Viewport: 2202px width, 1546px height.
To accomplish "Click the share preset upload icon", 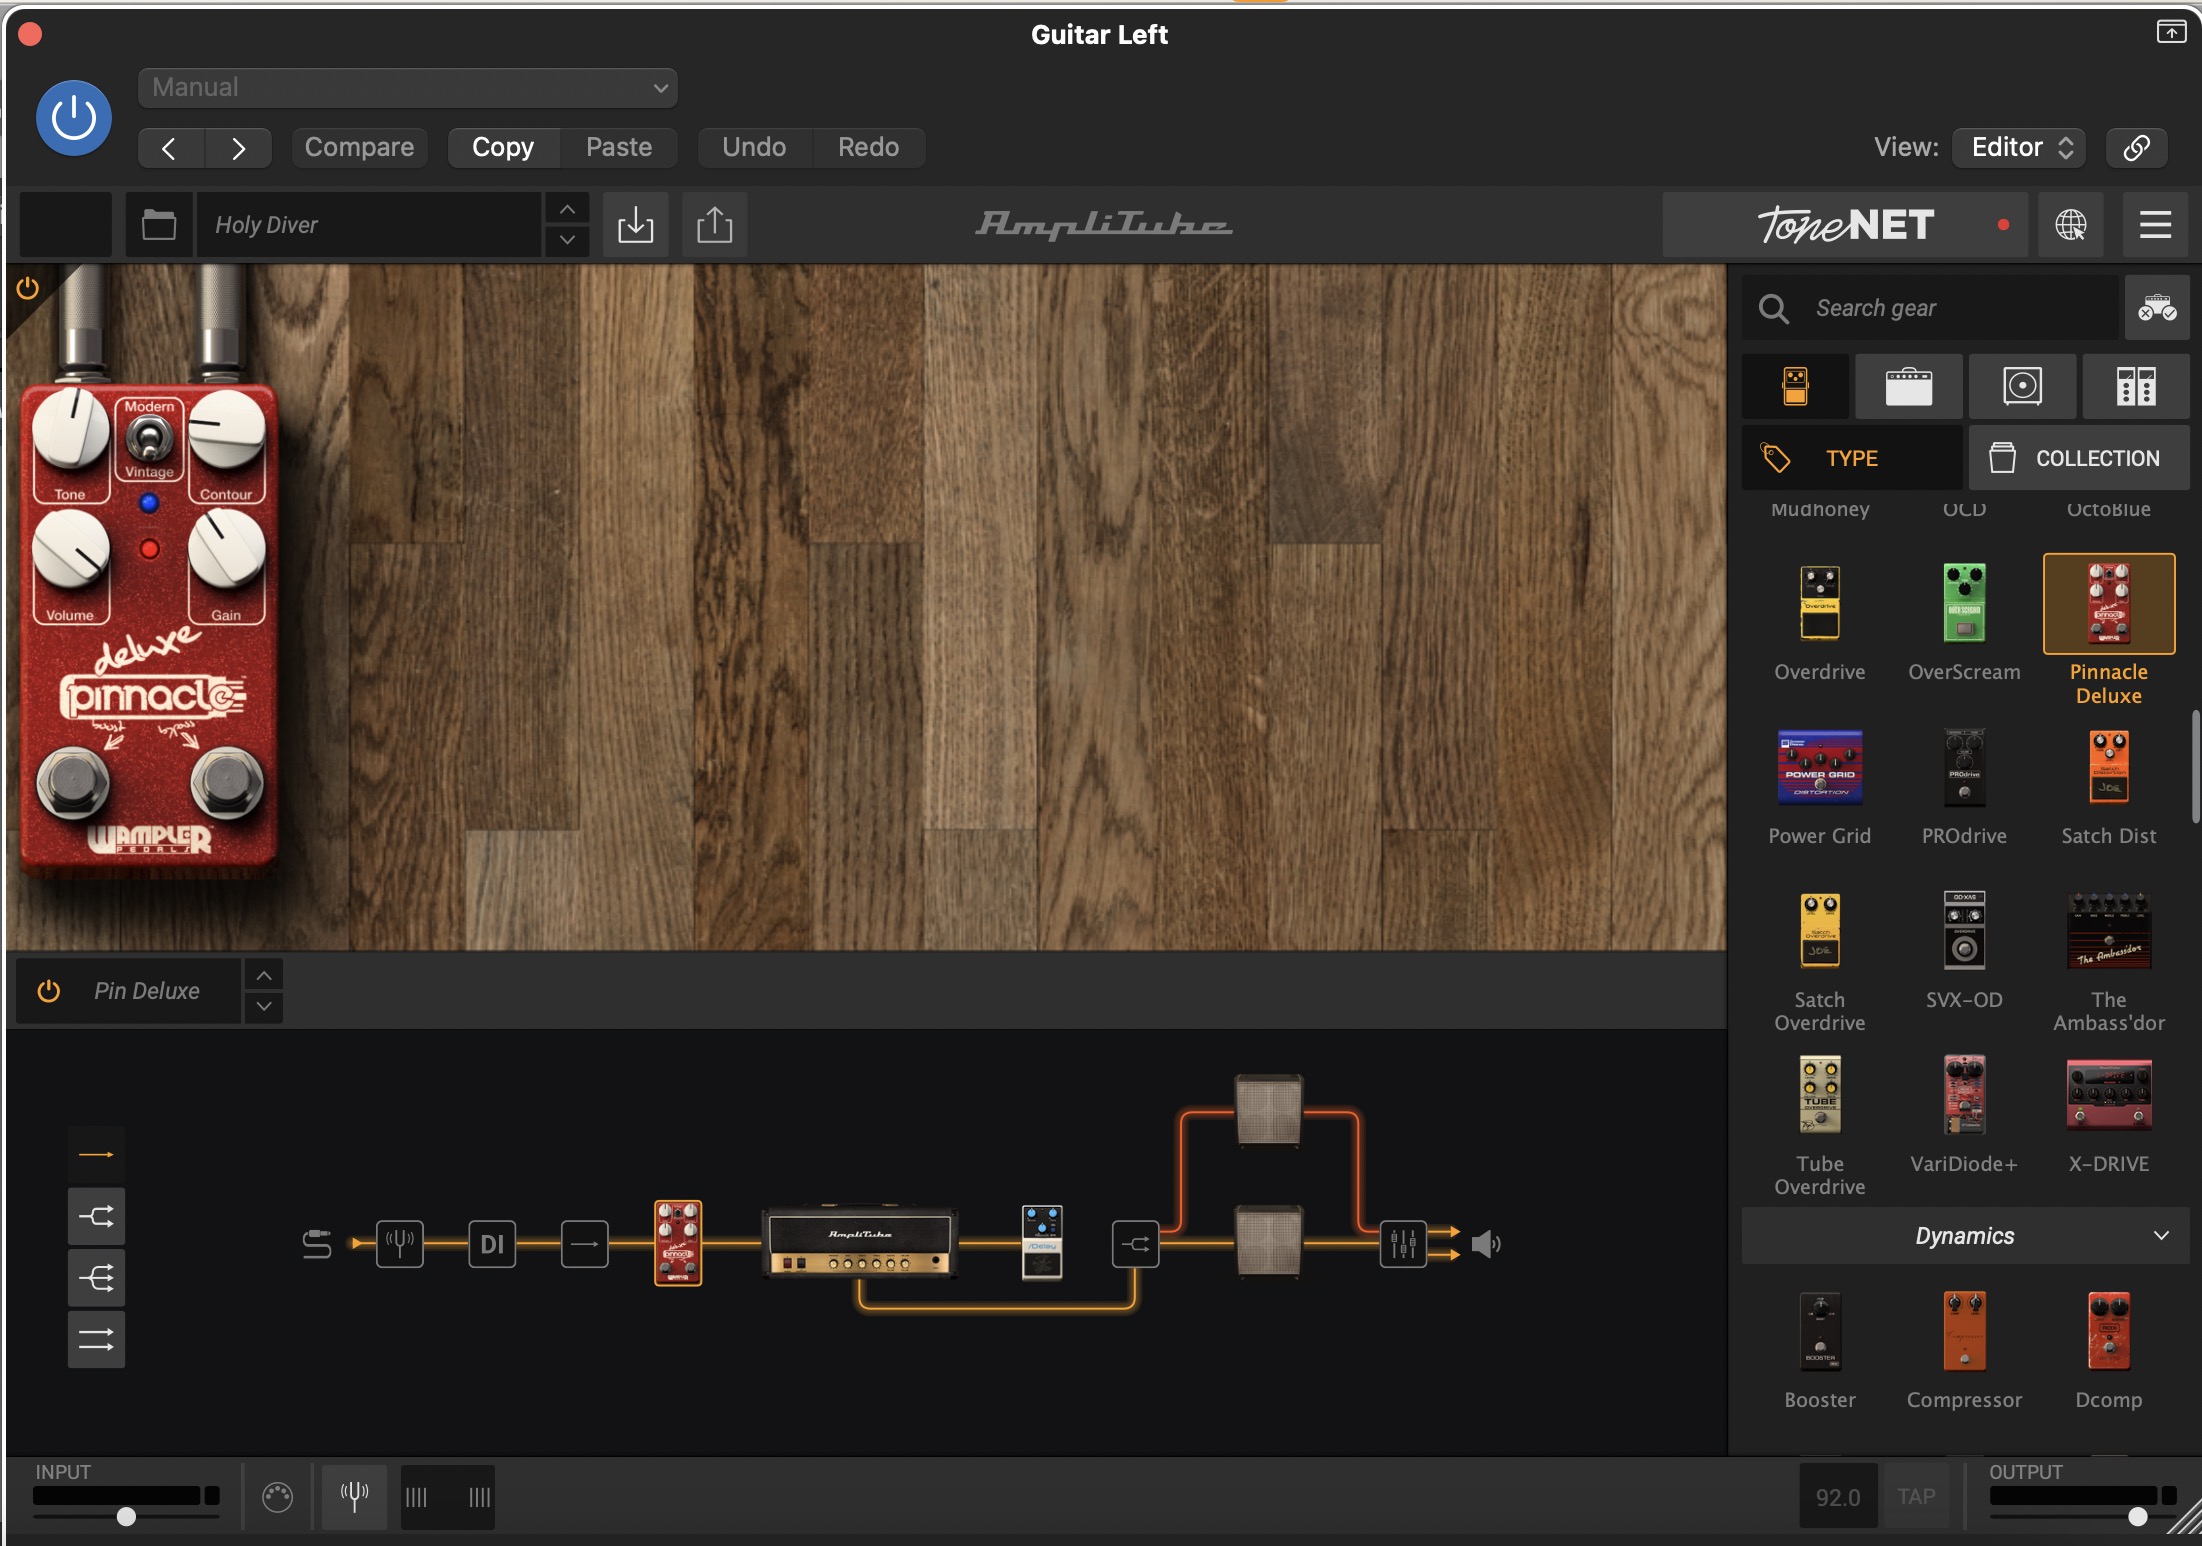I will point(715,224).
